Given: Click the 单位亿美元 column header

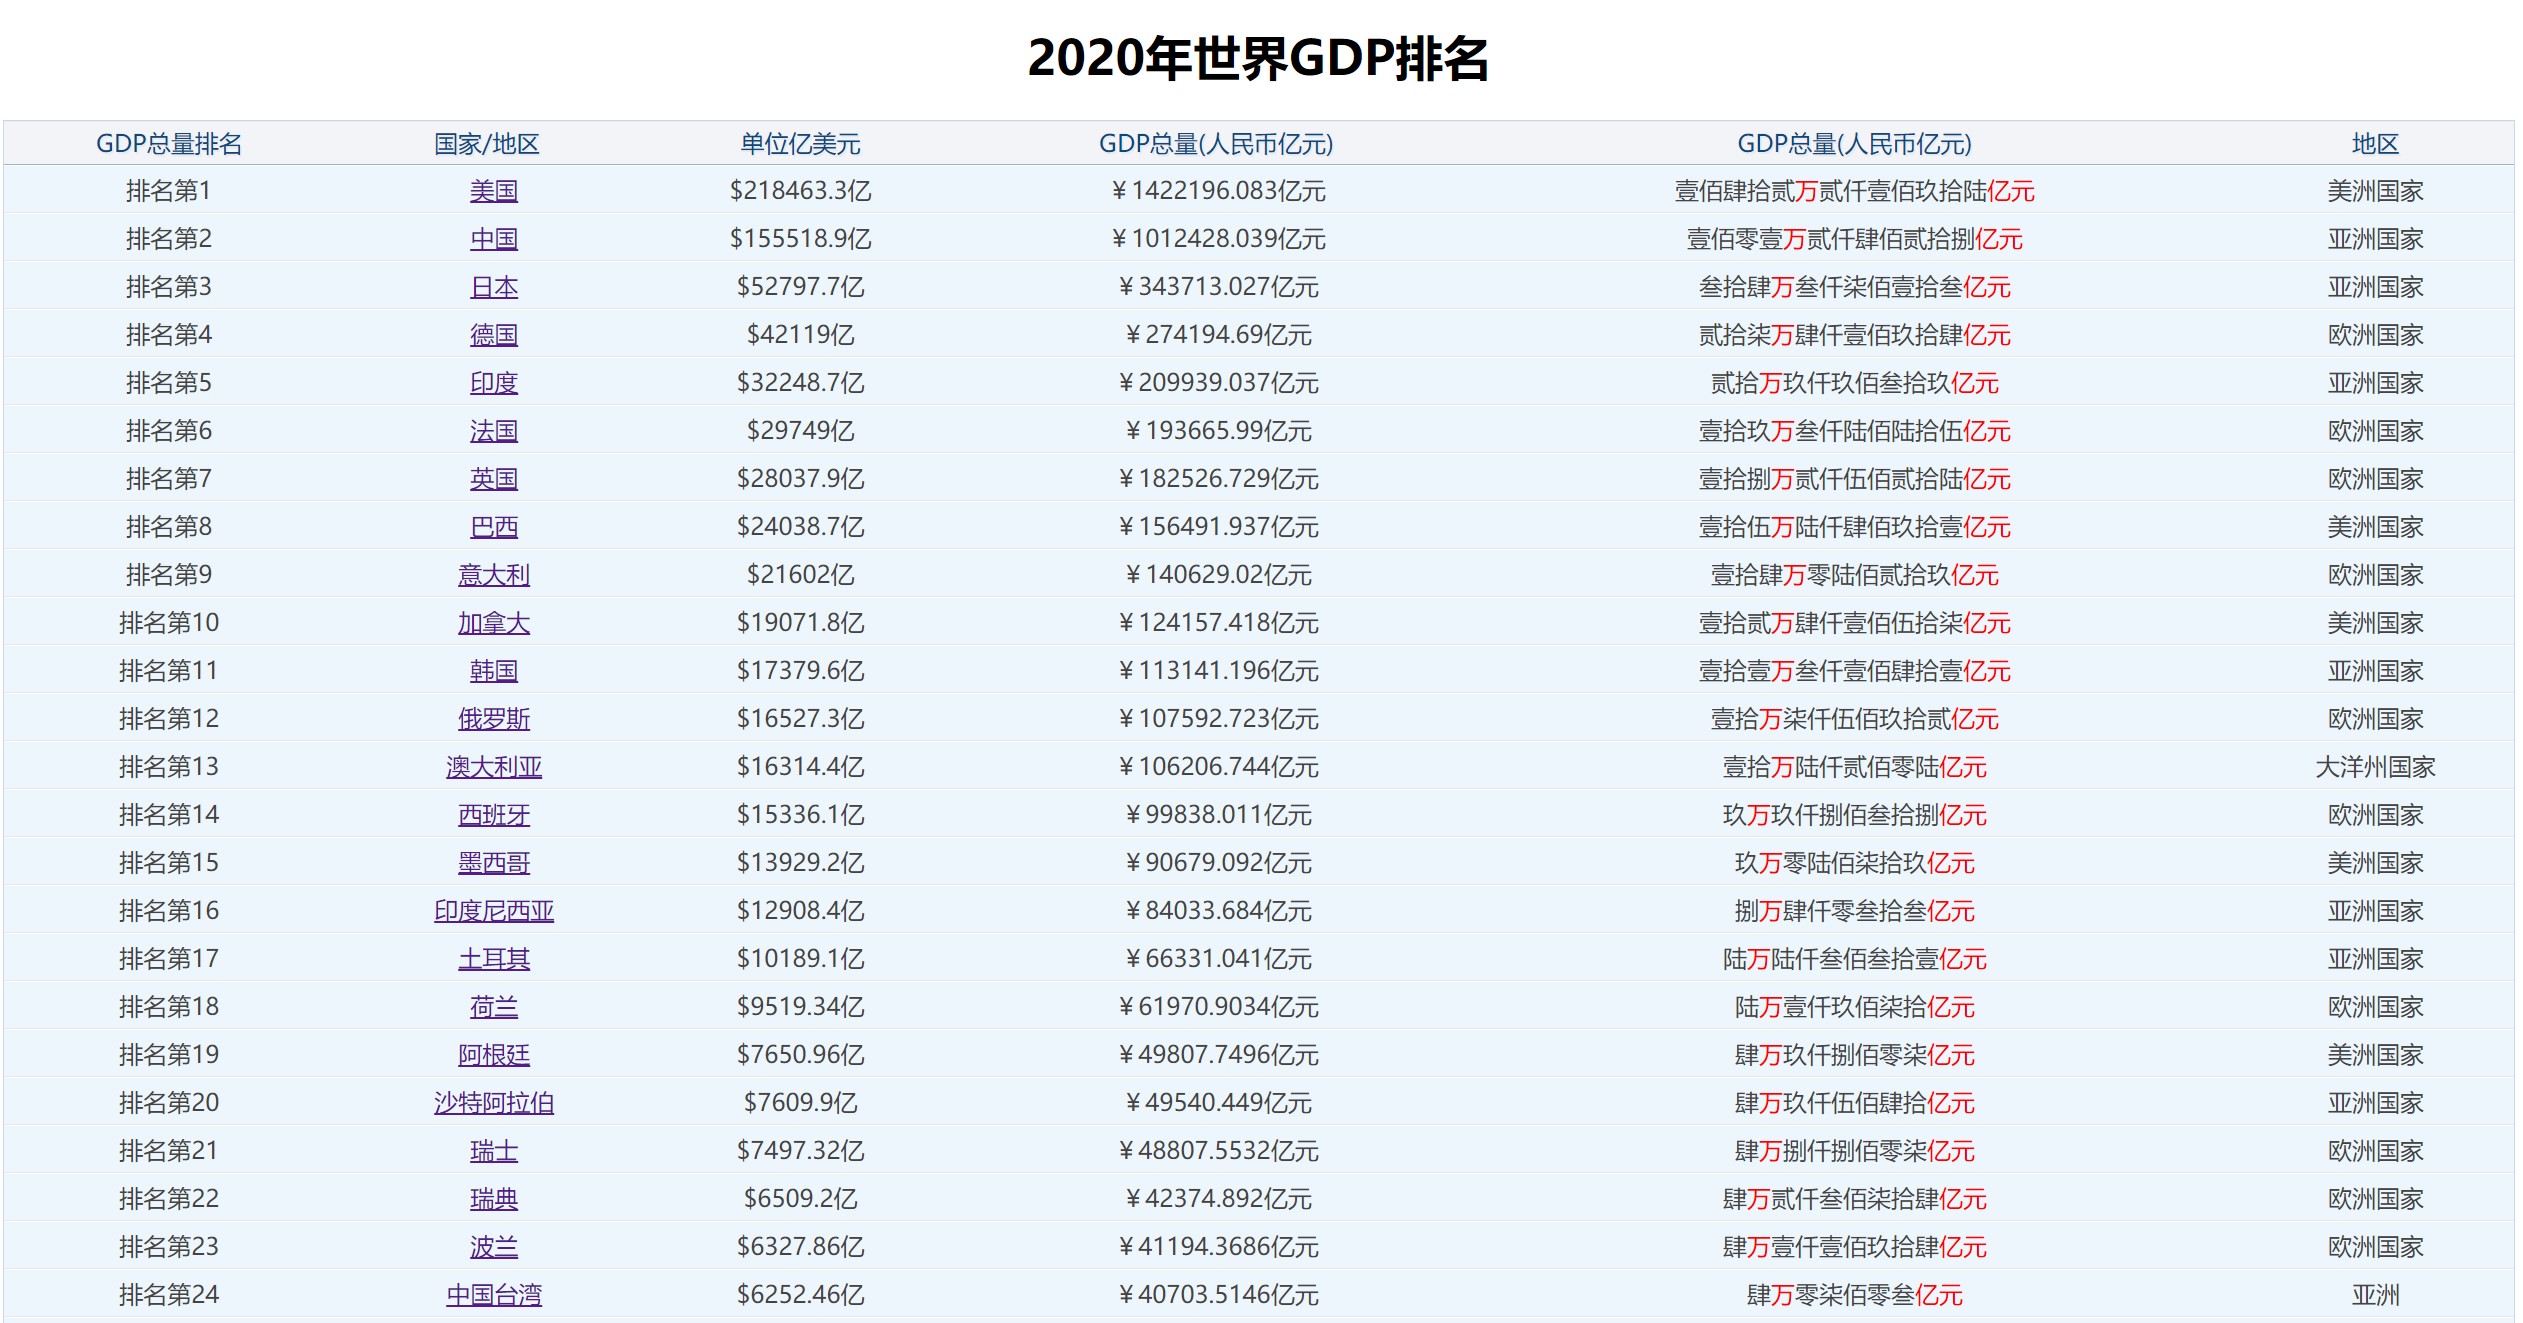Looking at the screenshot, I should pyautogui.click(x=800, y=144).
